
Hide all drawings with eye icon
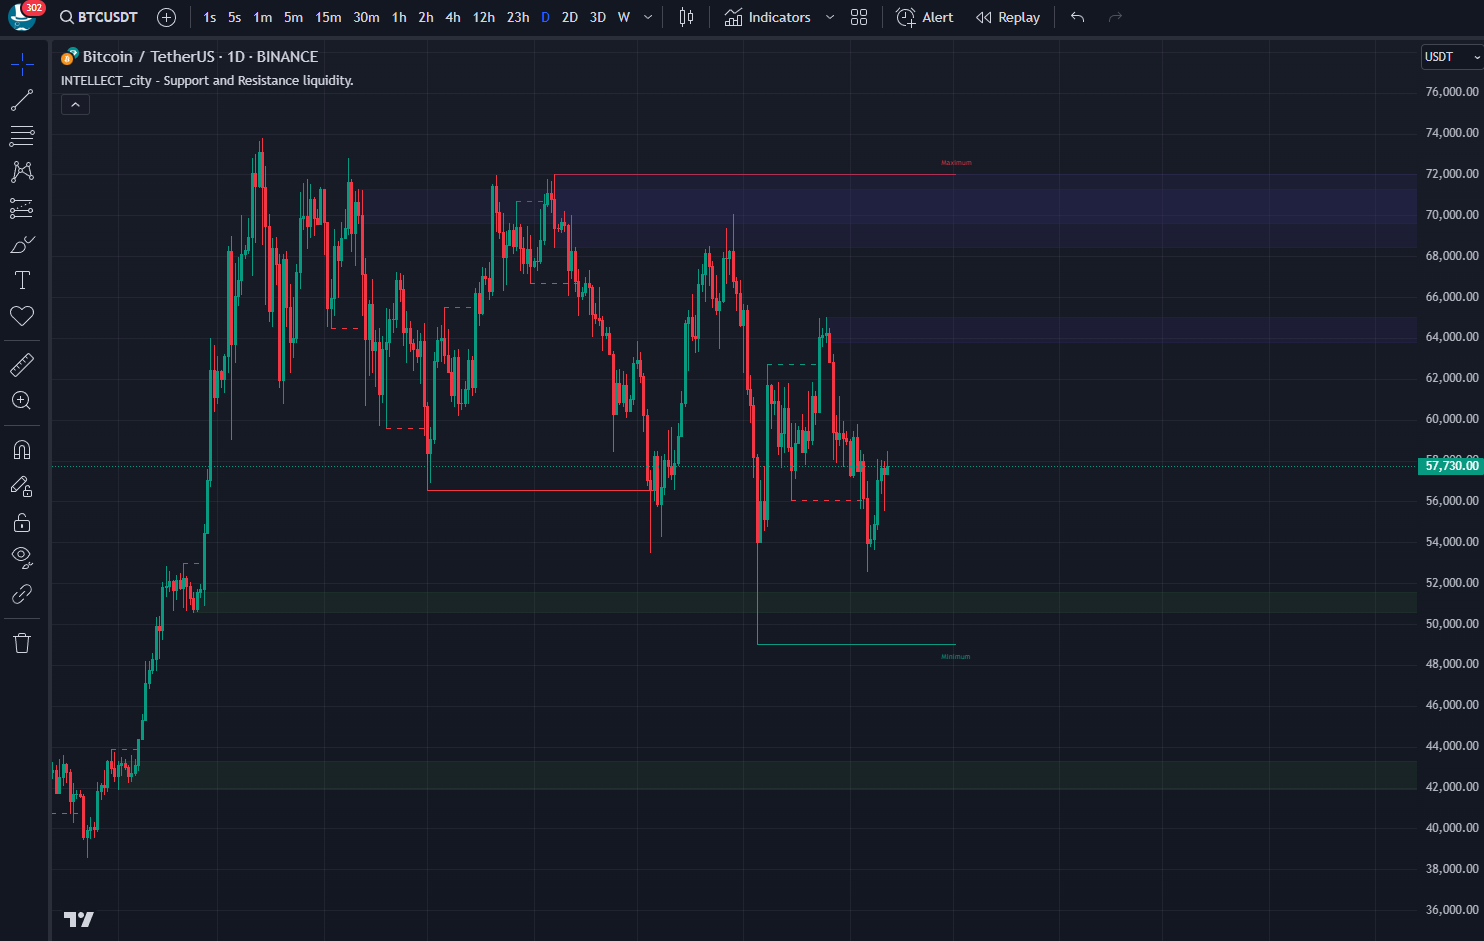click(x=22, y=557)
